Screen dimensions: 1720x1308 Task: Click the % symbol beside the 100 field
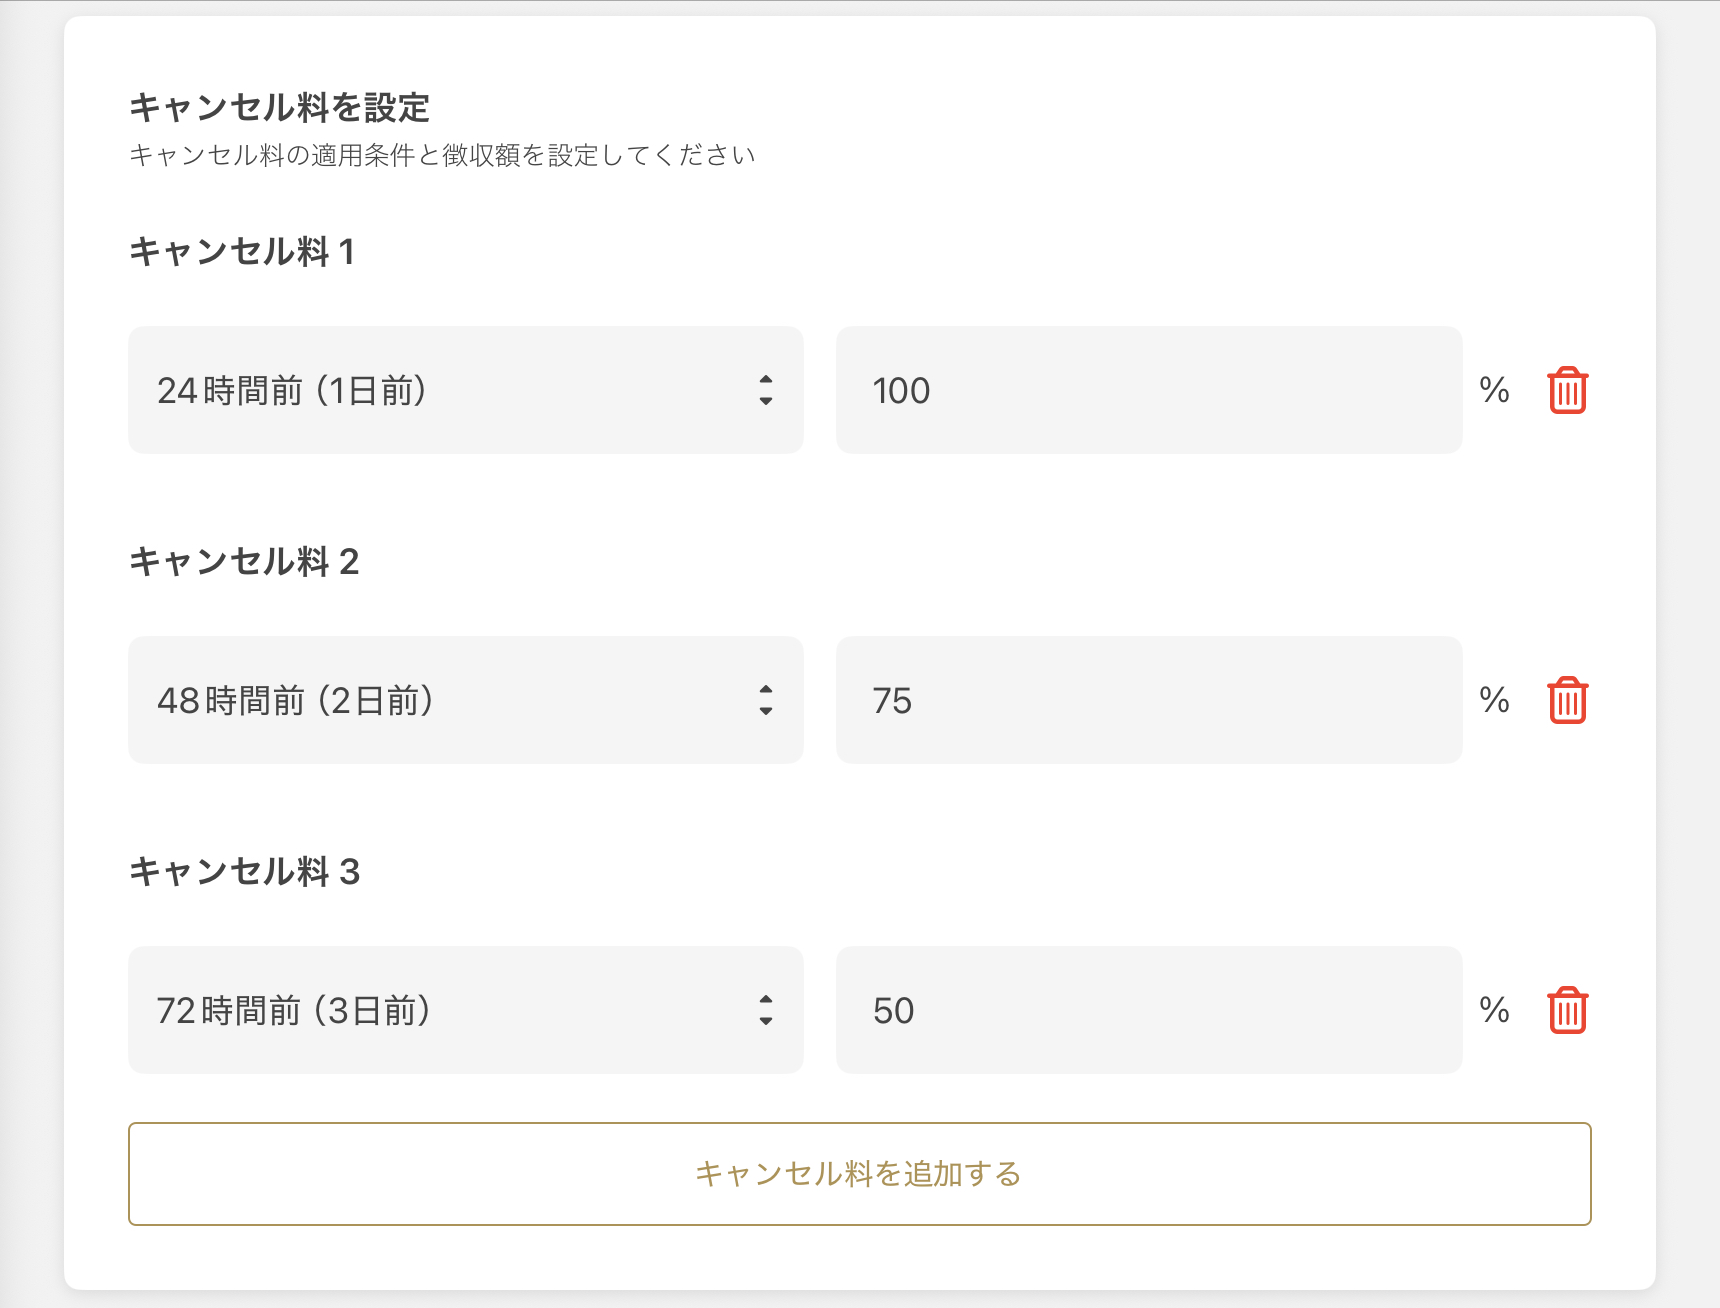(x=1494, y=390)
